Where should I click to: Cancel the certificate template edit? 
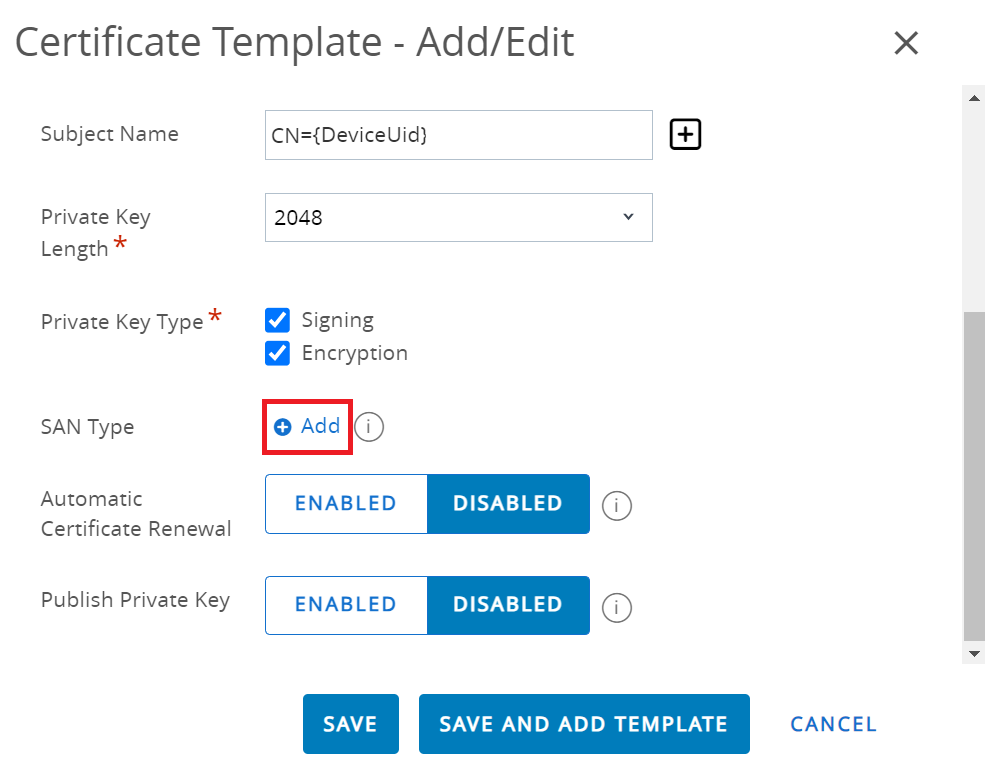tap(833, 724)
